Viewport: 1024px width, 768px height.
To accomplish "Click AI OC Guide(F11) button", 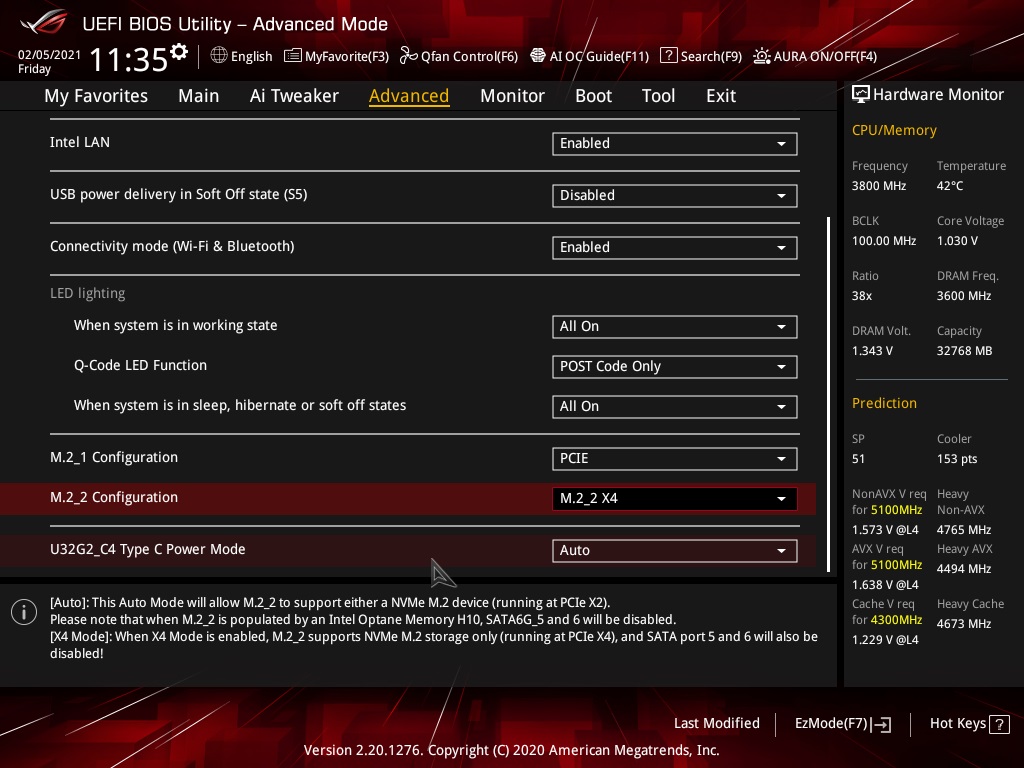I will pos(590,56).
